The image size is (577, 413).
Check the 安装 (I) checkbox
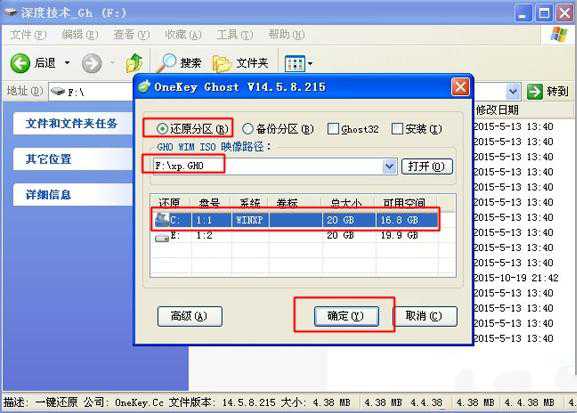coord(397,129)
